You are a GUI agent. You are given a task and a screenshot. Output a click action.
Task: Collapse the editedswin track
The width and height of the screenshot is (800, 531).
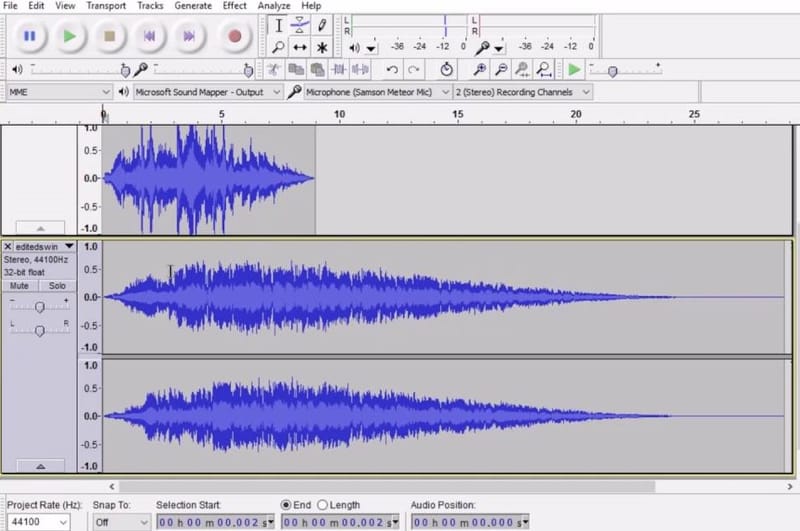[x=40, y=466]
